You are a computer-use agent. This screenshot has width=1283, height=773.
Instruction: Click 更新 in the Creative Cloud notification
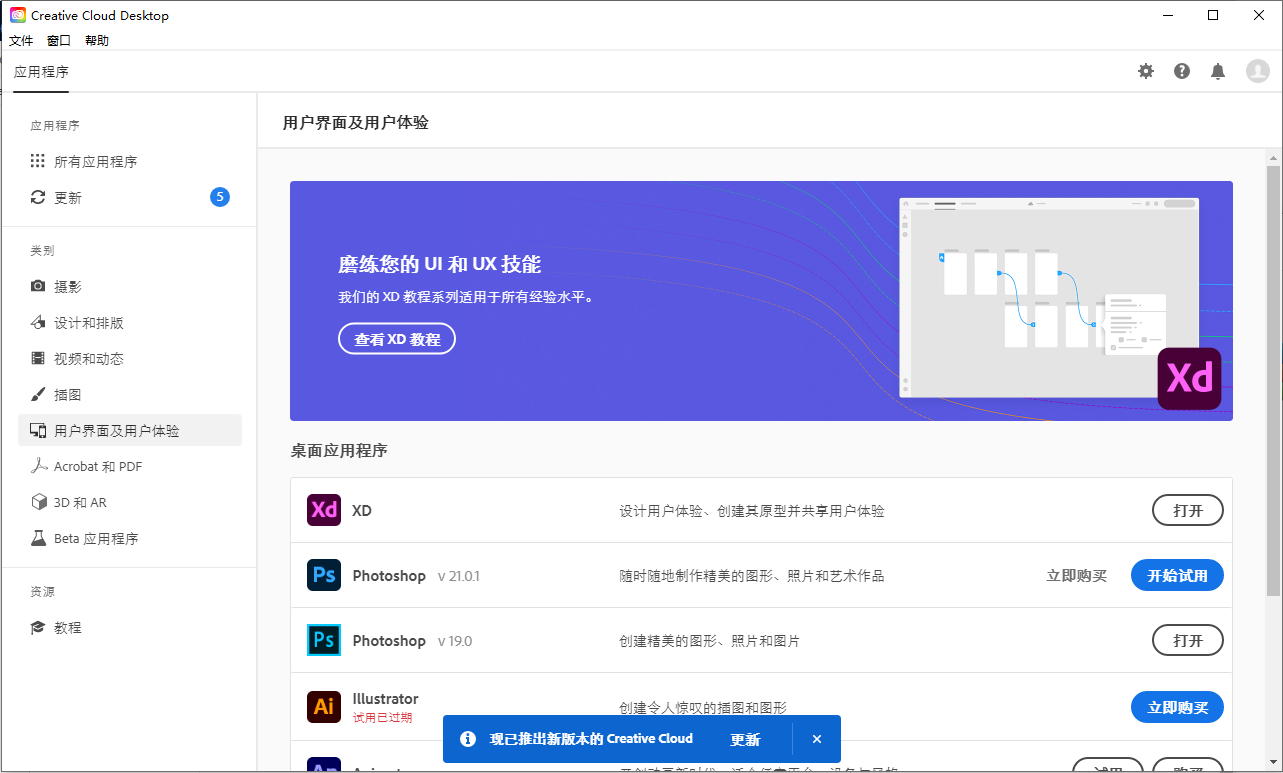click(745, 739)
